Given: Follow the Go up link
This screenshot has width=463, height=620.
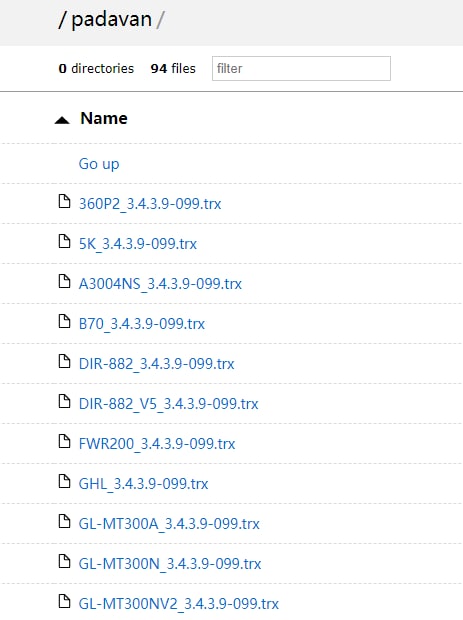Looking at the screenshot, I should click(99, 164).
